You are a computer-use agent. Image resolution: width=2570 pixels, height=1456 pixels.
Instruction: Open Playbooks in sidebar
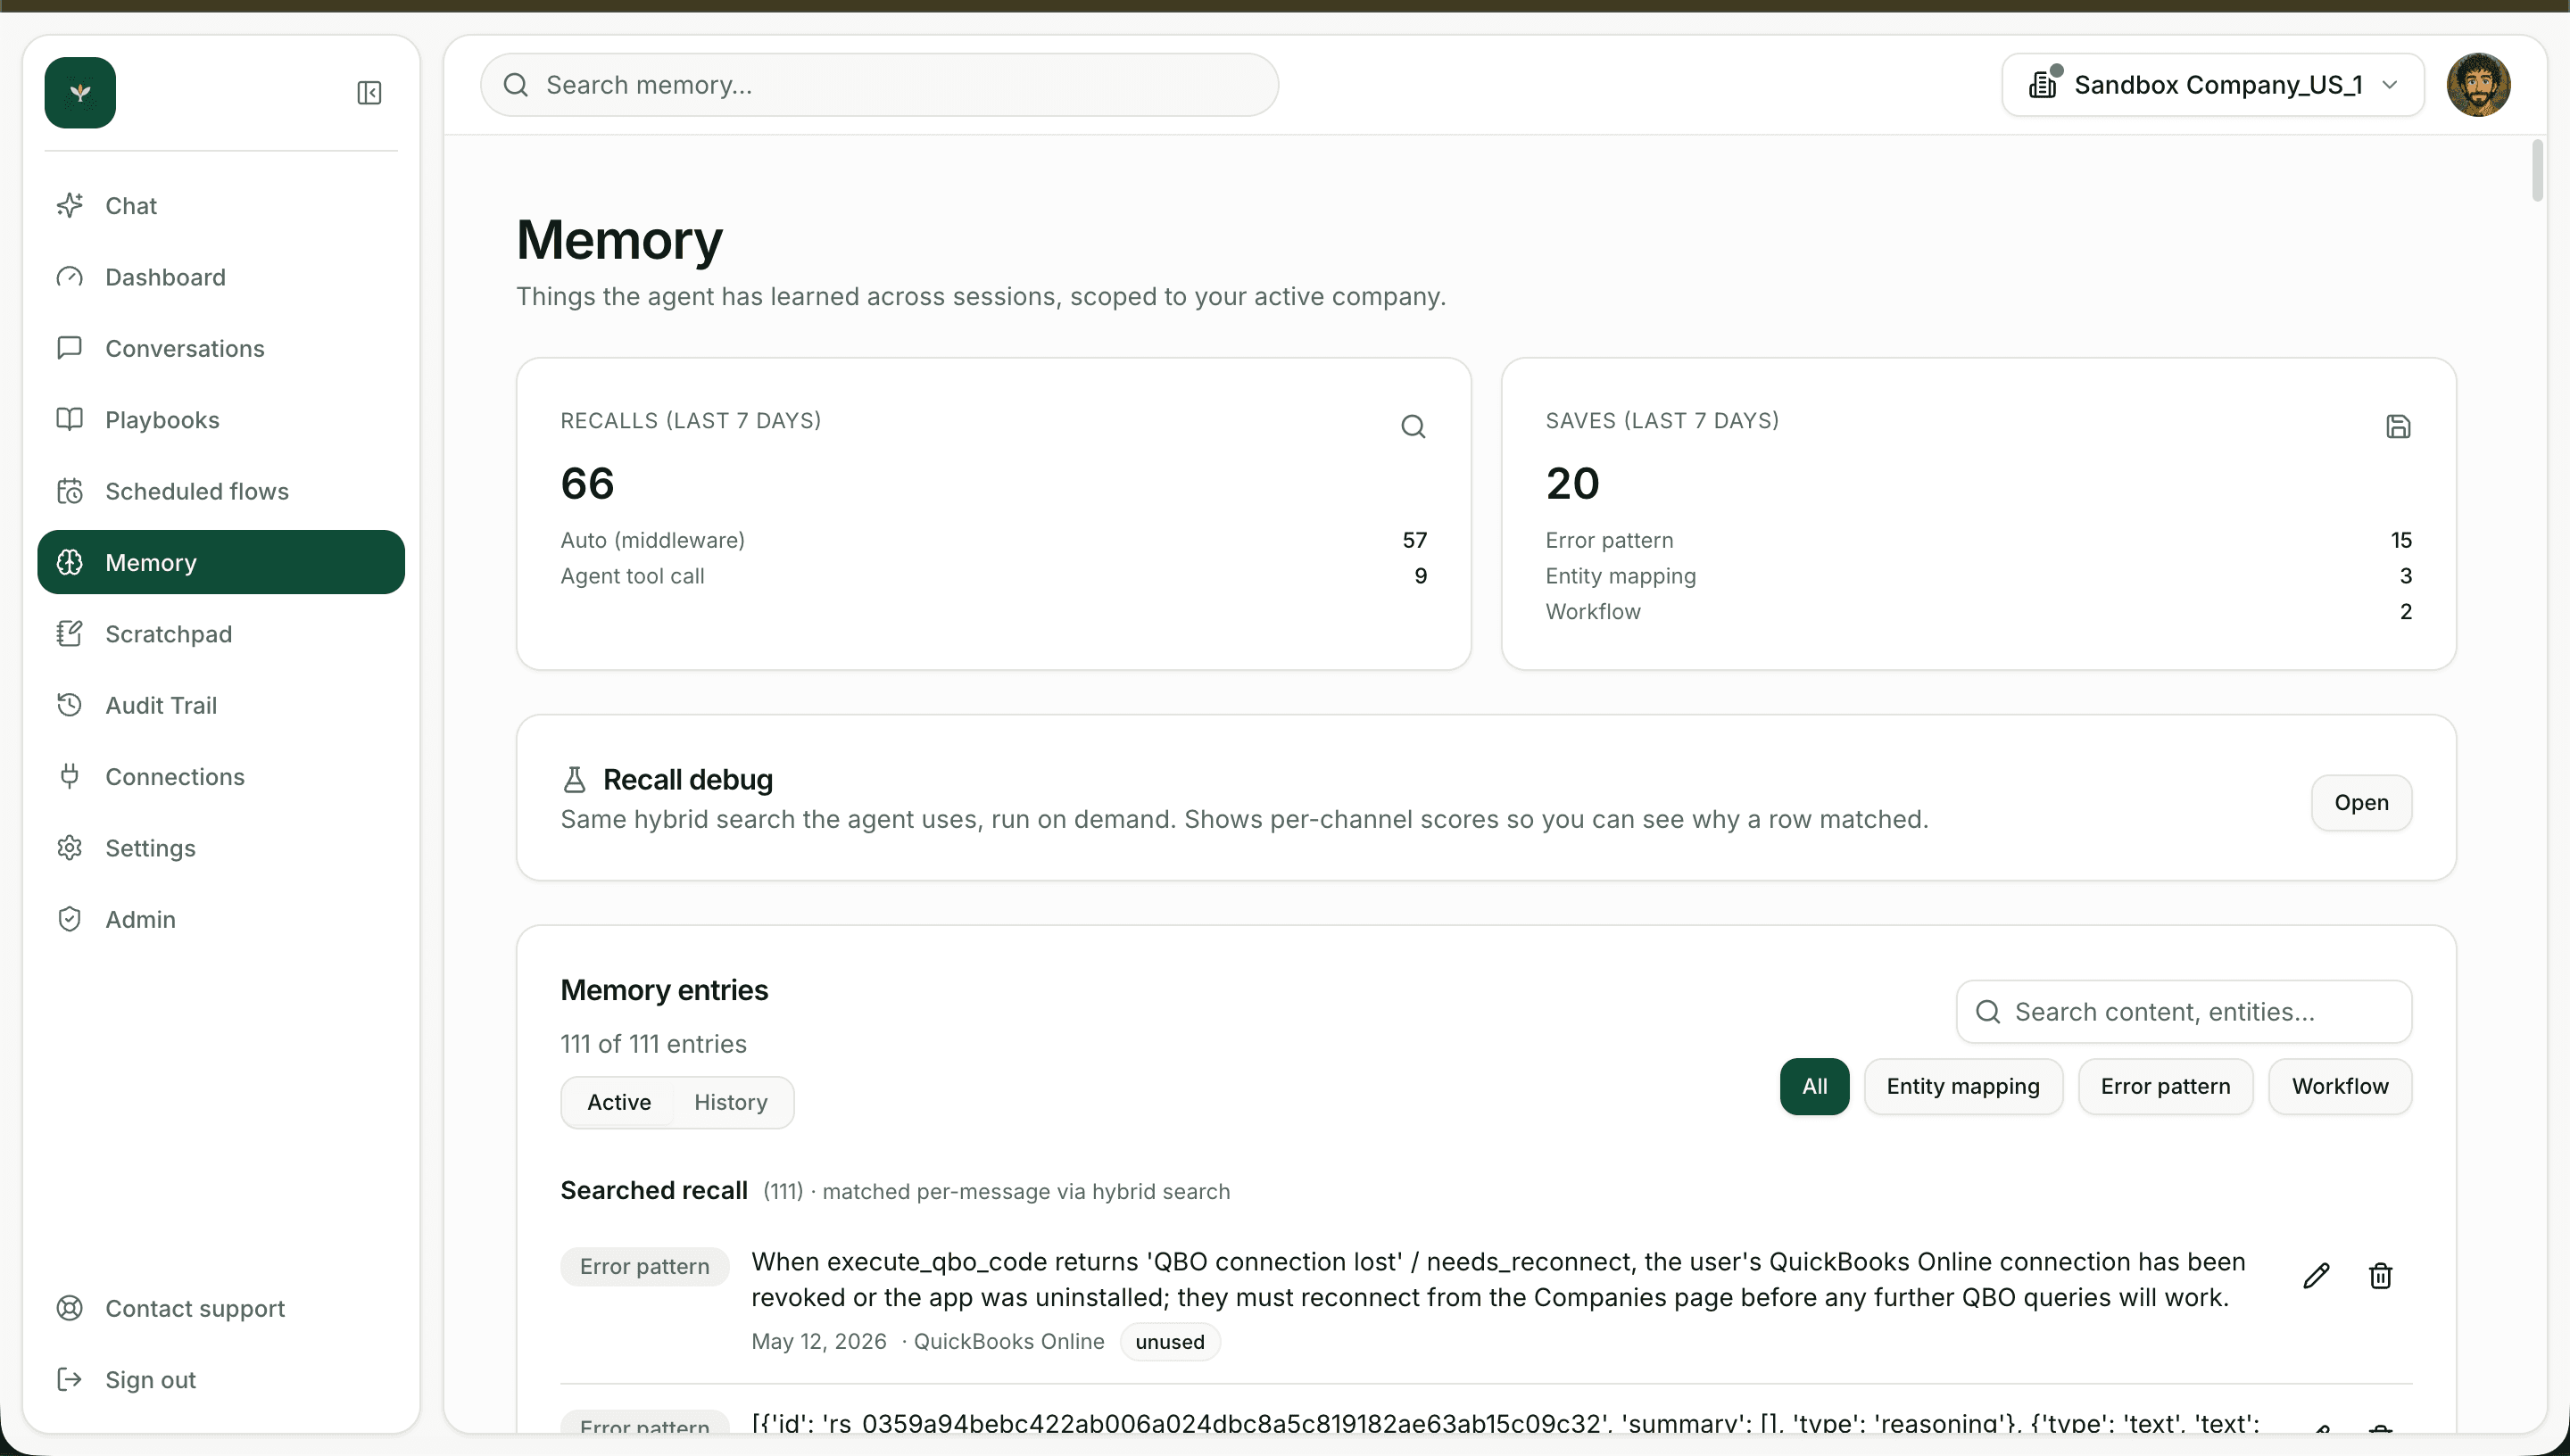pyautogui.click(x=221, y=419)
